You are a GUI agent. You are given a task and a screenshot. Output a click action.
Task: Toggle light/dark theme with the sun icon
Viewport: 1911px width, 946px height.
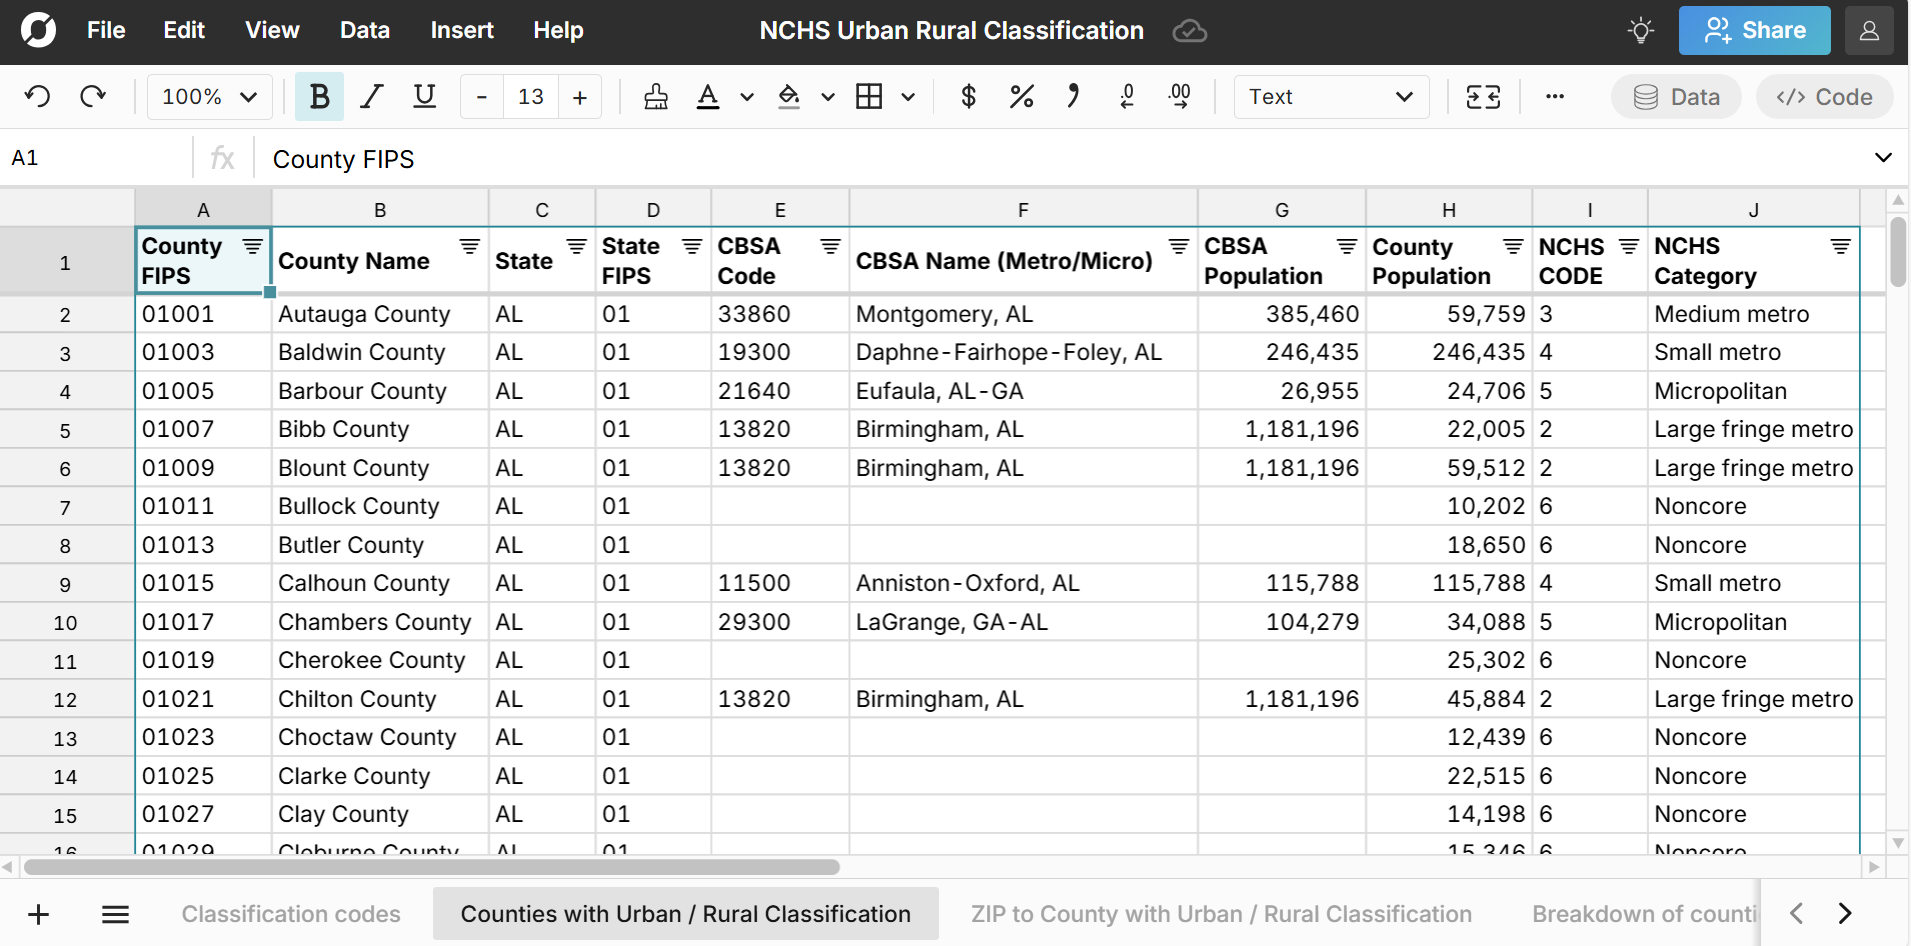tap(1640, 31)
